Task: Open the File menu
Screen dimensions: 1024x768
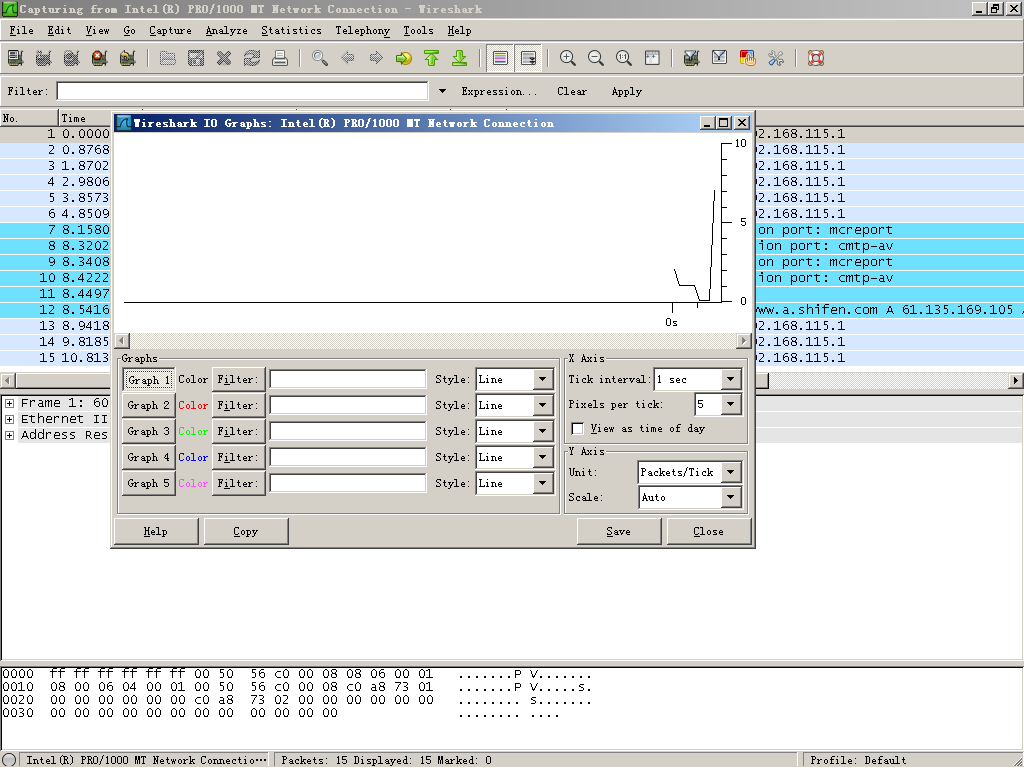Action: 21,30
